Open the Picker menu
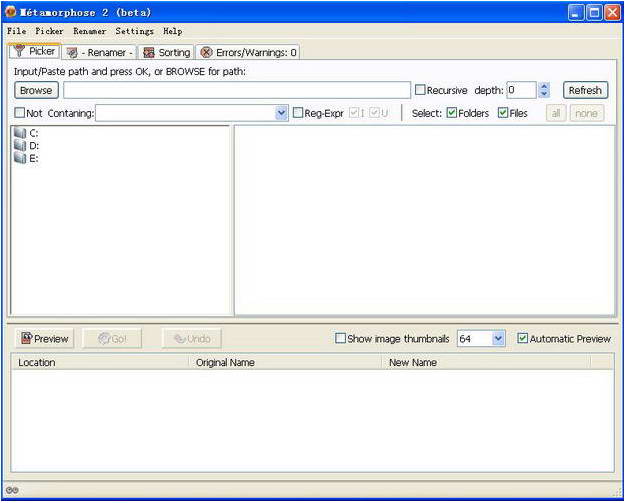 (49, 31)
